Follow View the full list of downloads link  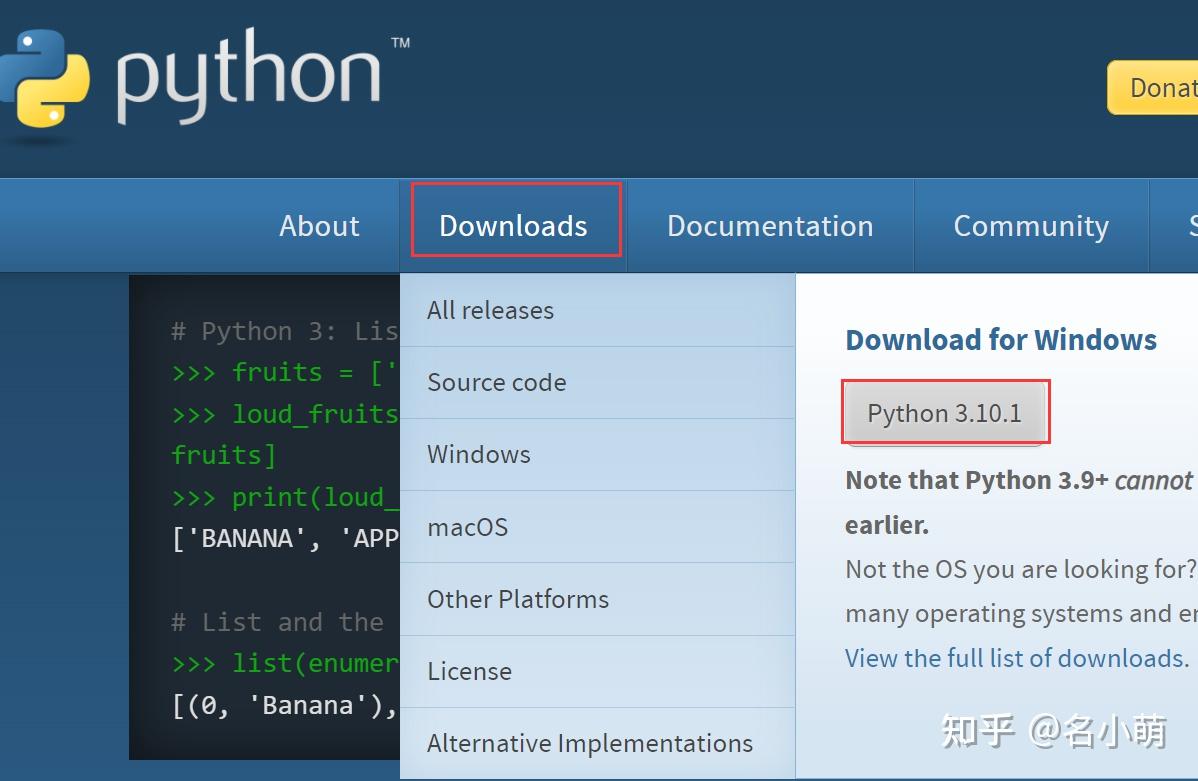pyautogui.click(x=1017, y=658)
